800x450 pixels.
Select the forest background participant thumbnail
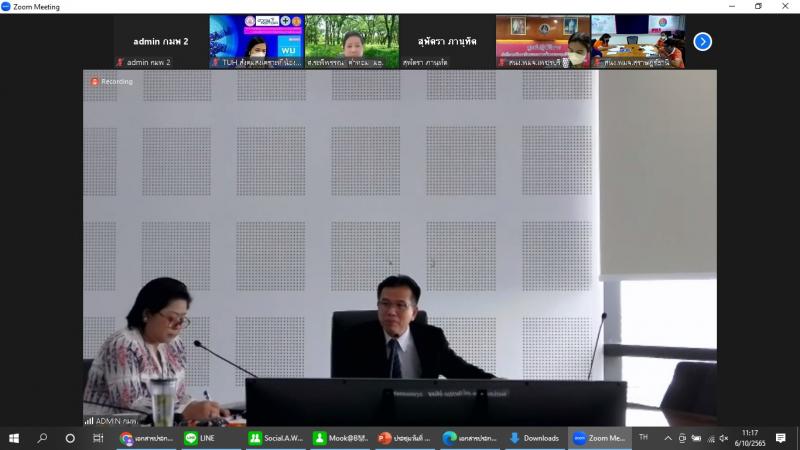click(x=352, y=41)
